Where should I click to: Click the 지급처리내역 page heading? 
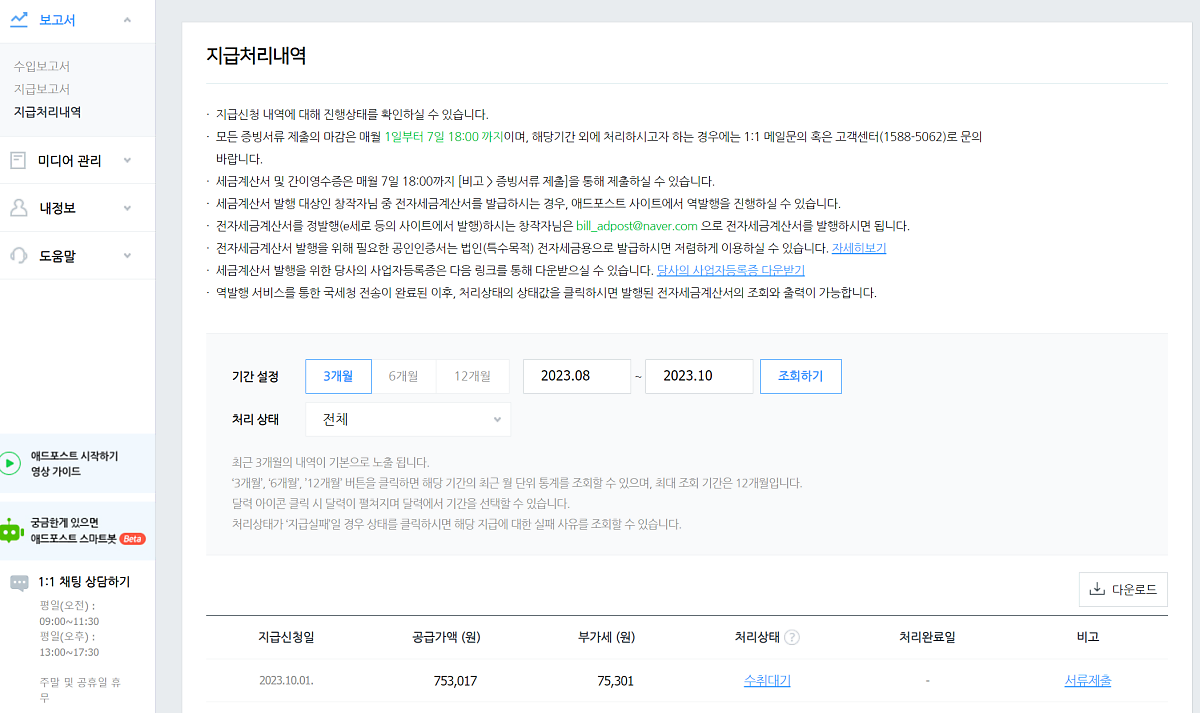coord(256,55)
